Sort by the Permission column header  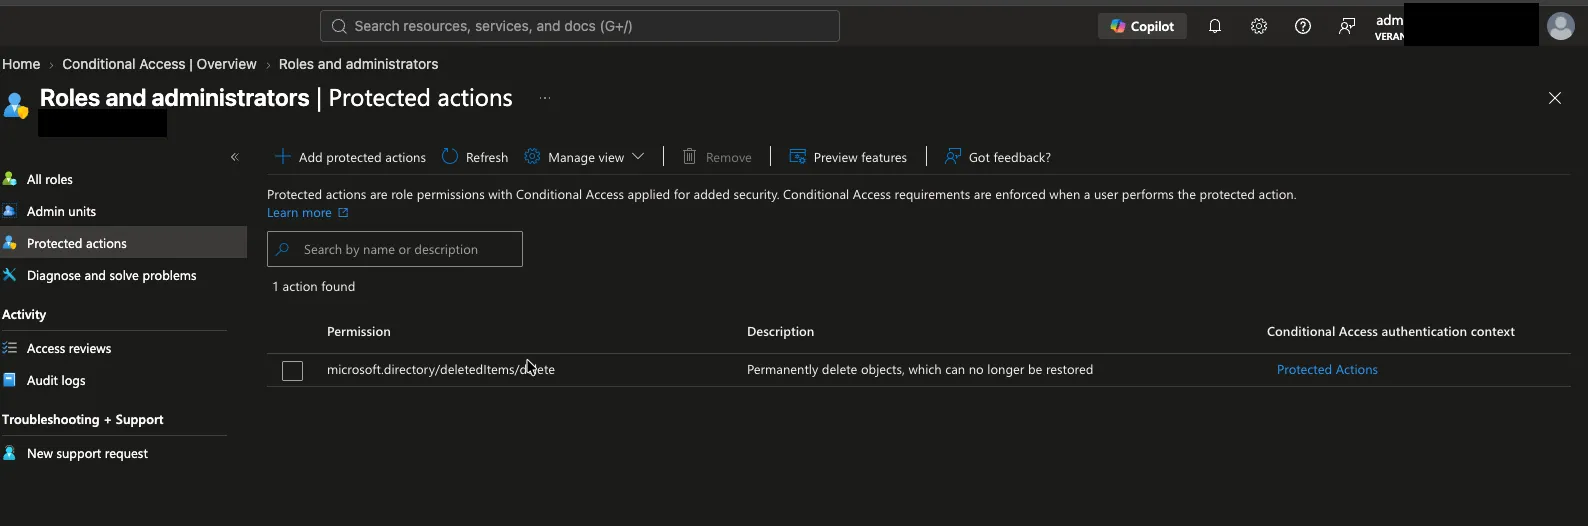click(x=359, y=332)
